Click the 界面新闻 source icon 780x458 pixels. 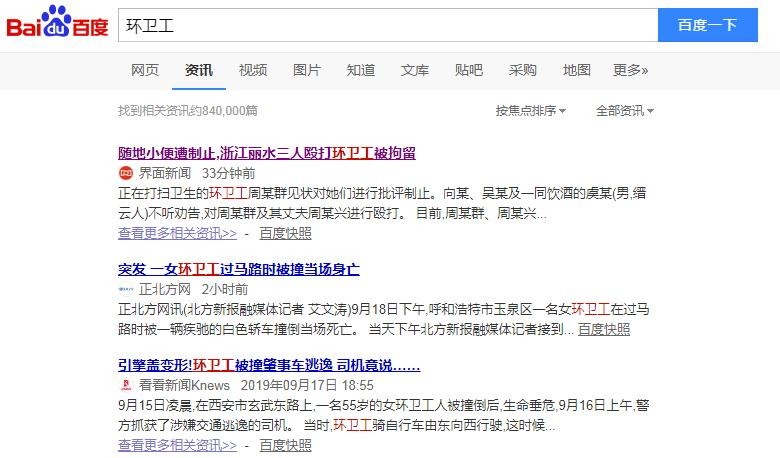pos(126,173)
